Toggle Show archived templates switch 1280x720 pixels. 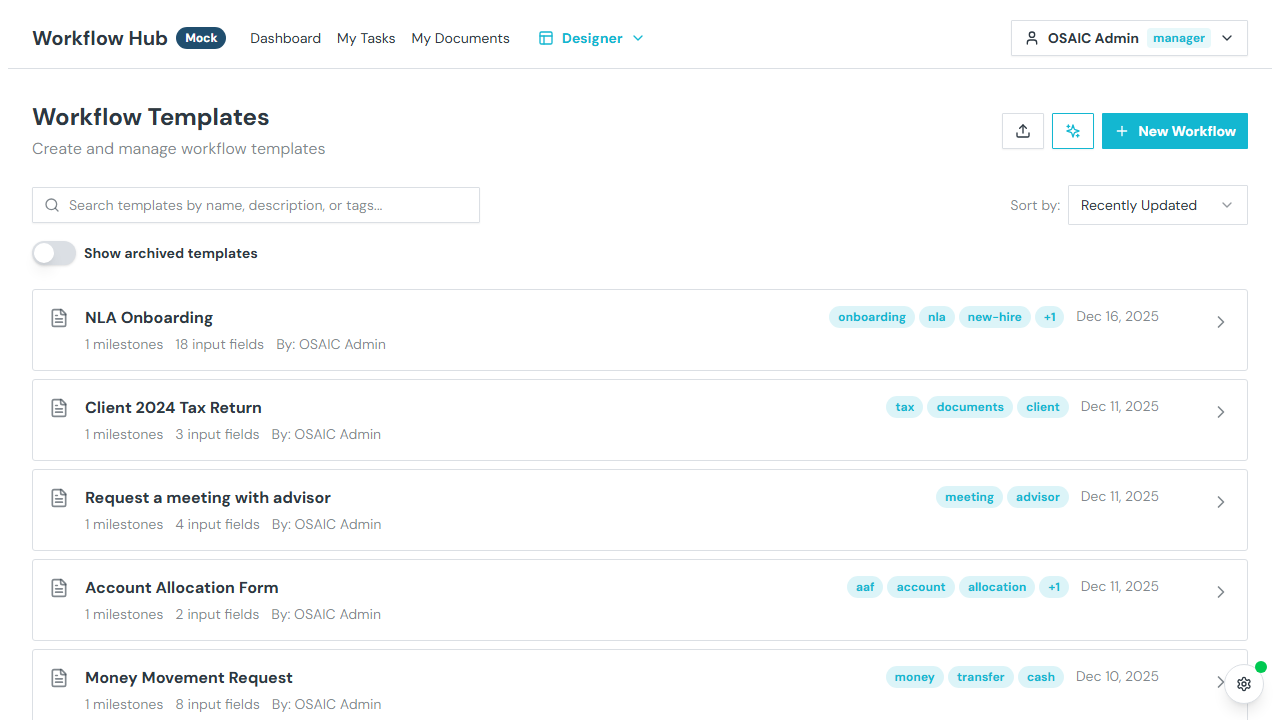[54, 253]
